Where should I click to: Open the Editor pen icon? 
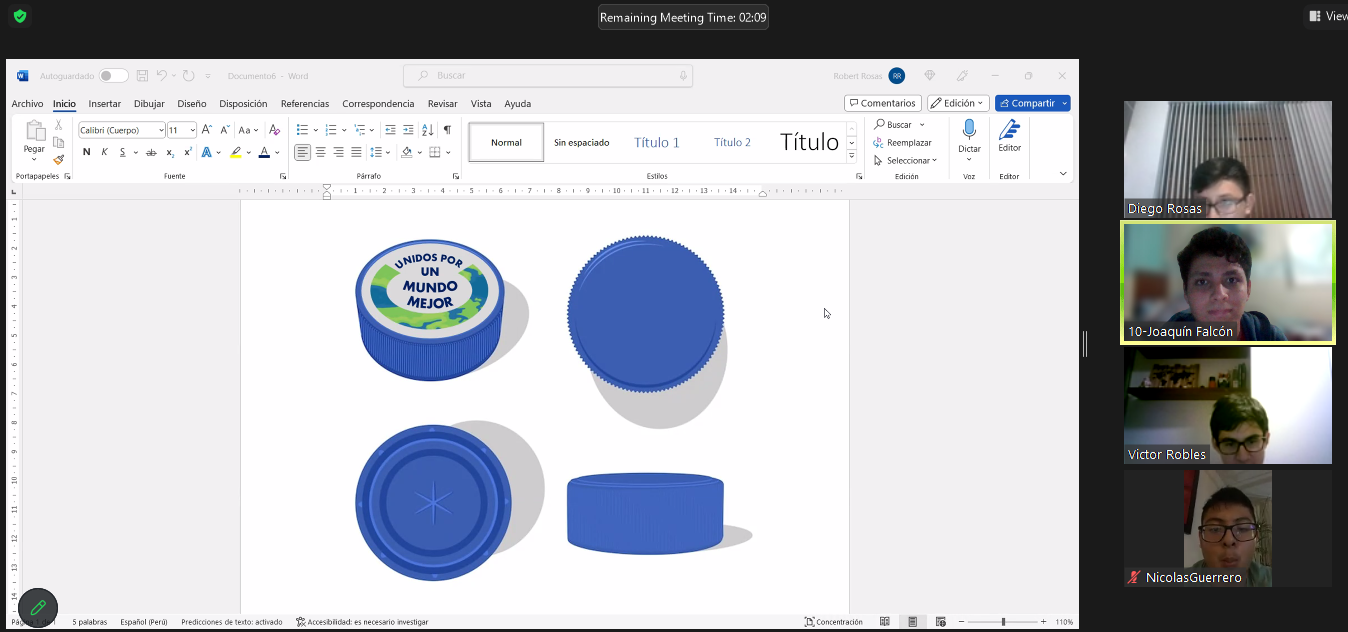[1010, 131]
